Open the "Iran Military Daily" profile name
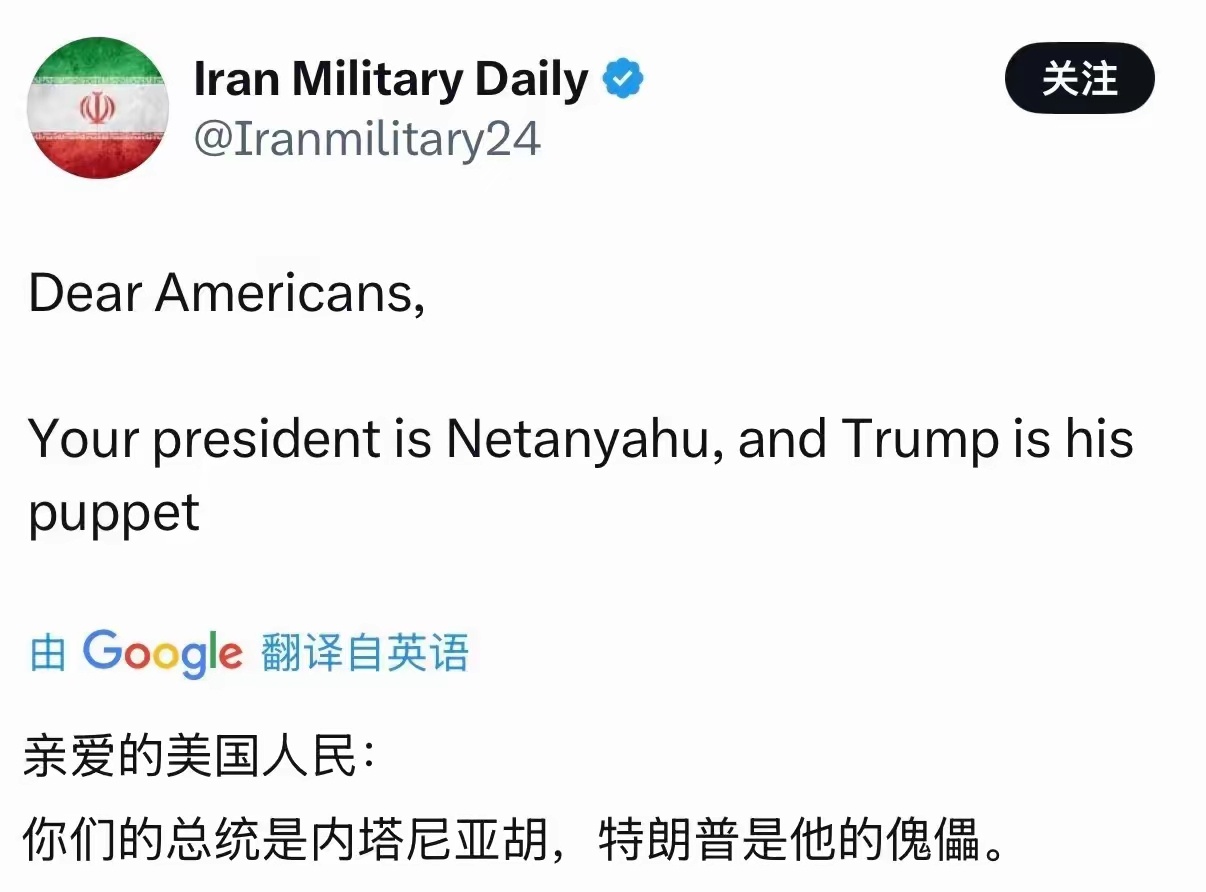The image size is (1206, 892). pyautogui.click(x=390, y=78)
